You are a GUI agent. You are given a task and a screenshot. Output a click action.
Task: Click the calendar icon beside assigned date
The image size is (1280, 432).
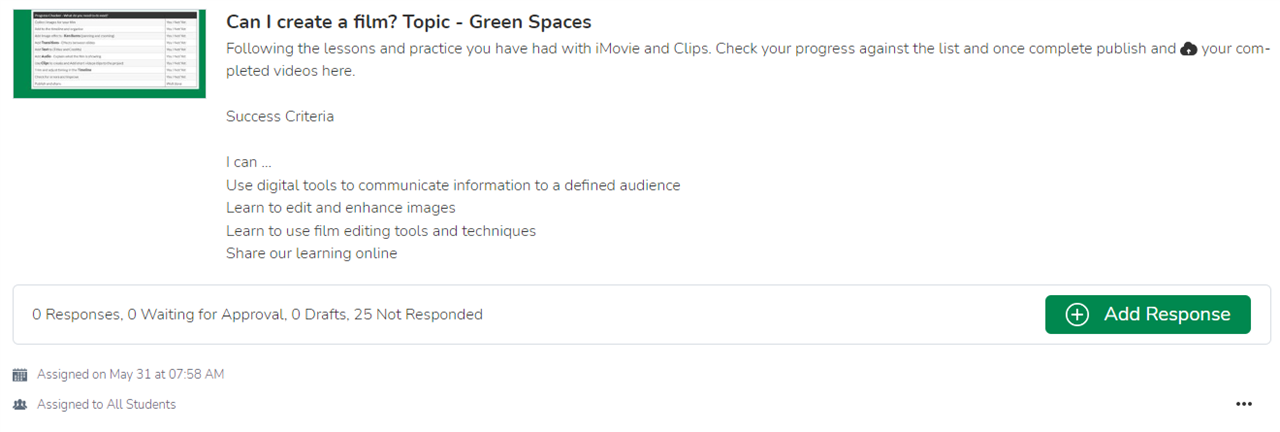pyautogui.click(x=20, y=375)
